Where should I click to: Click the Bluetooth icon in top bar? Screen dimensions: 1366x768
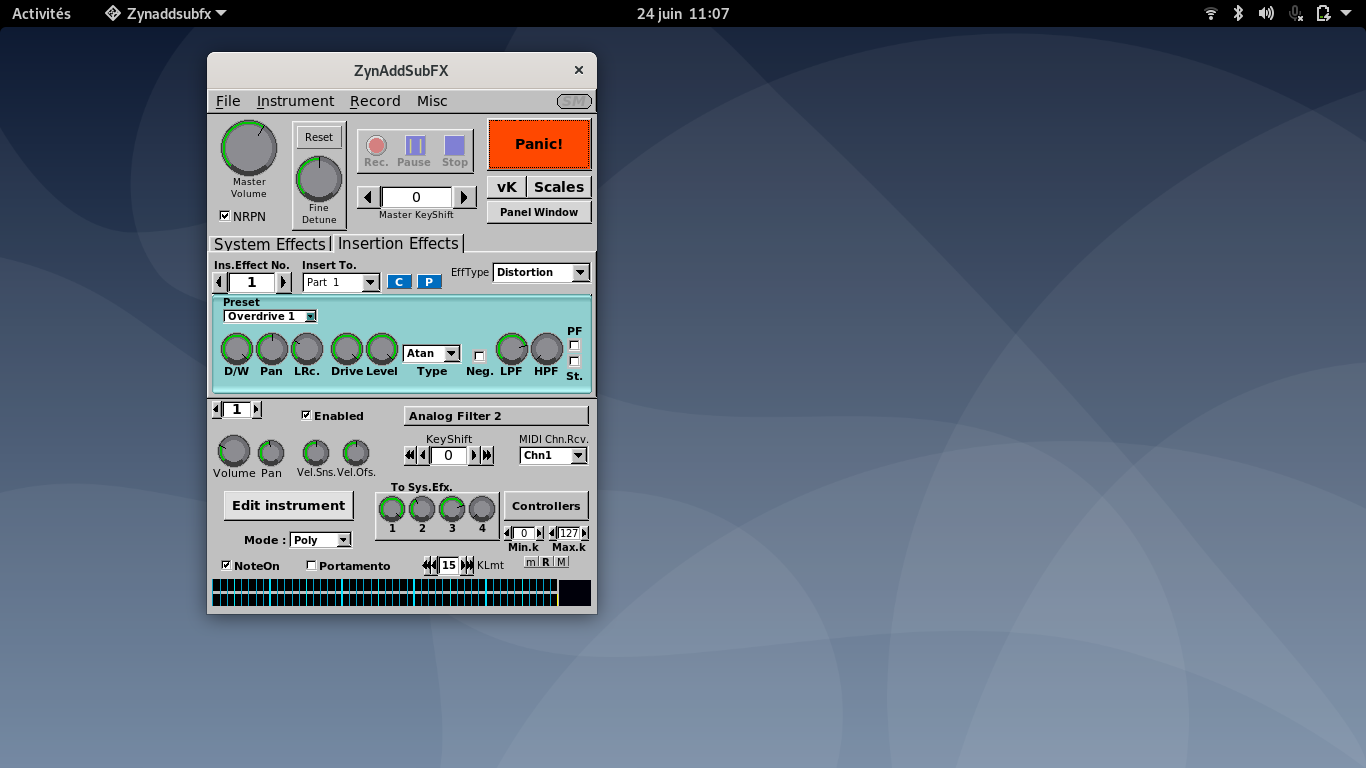[1238, 13]
